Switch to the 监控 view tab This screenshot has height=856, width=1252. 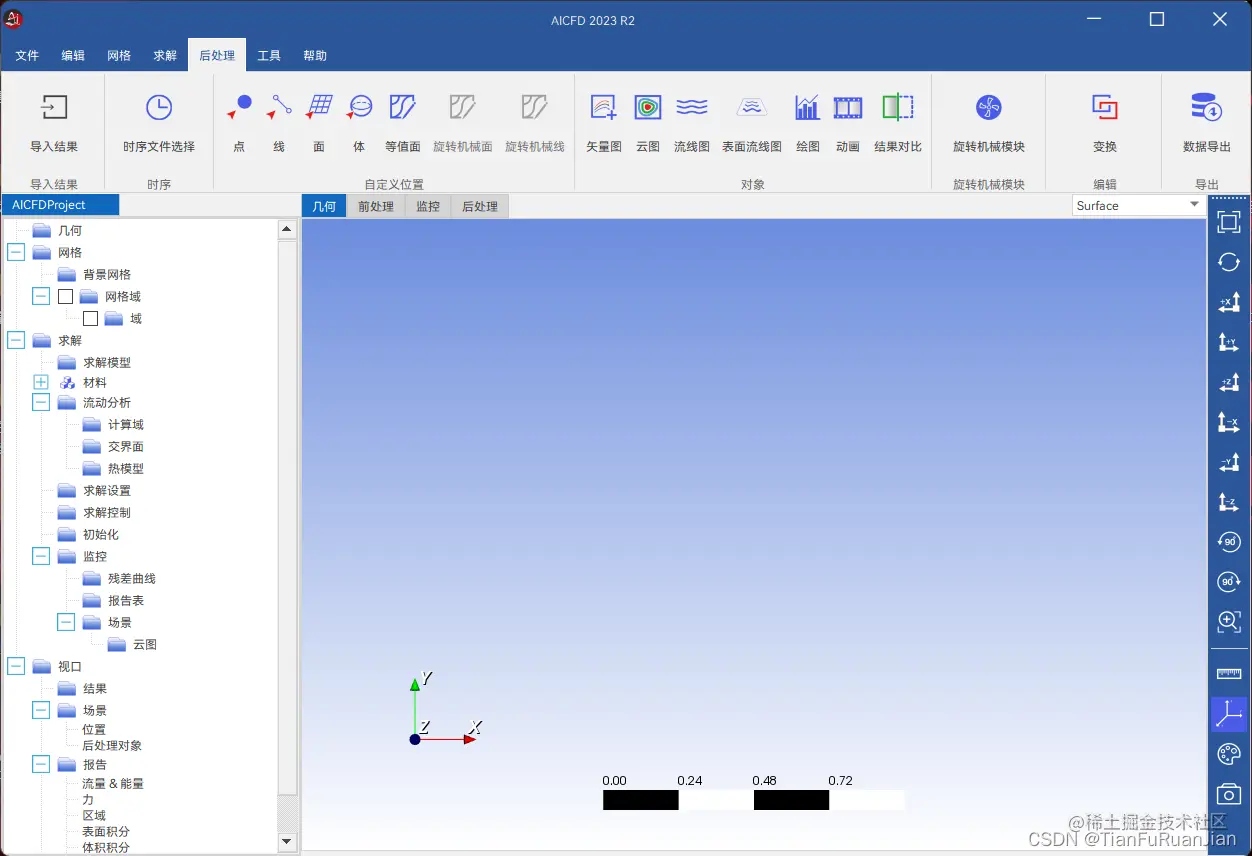428,207
